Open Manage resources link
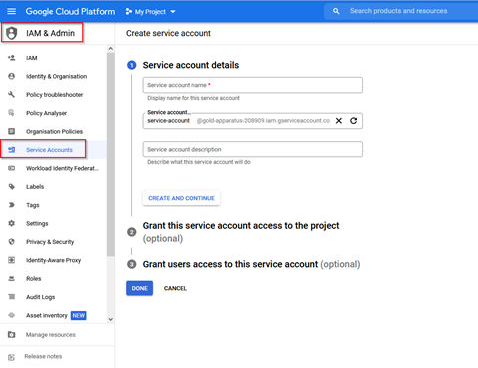The width and height of the screenshot is (478, 368). coord(51,334)
